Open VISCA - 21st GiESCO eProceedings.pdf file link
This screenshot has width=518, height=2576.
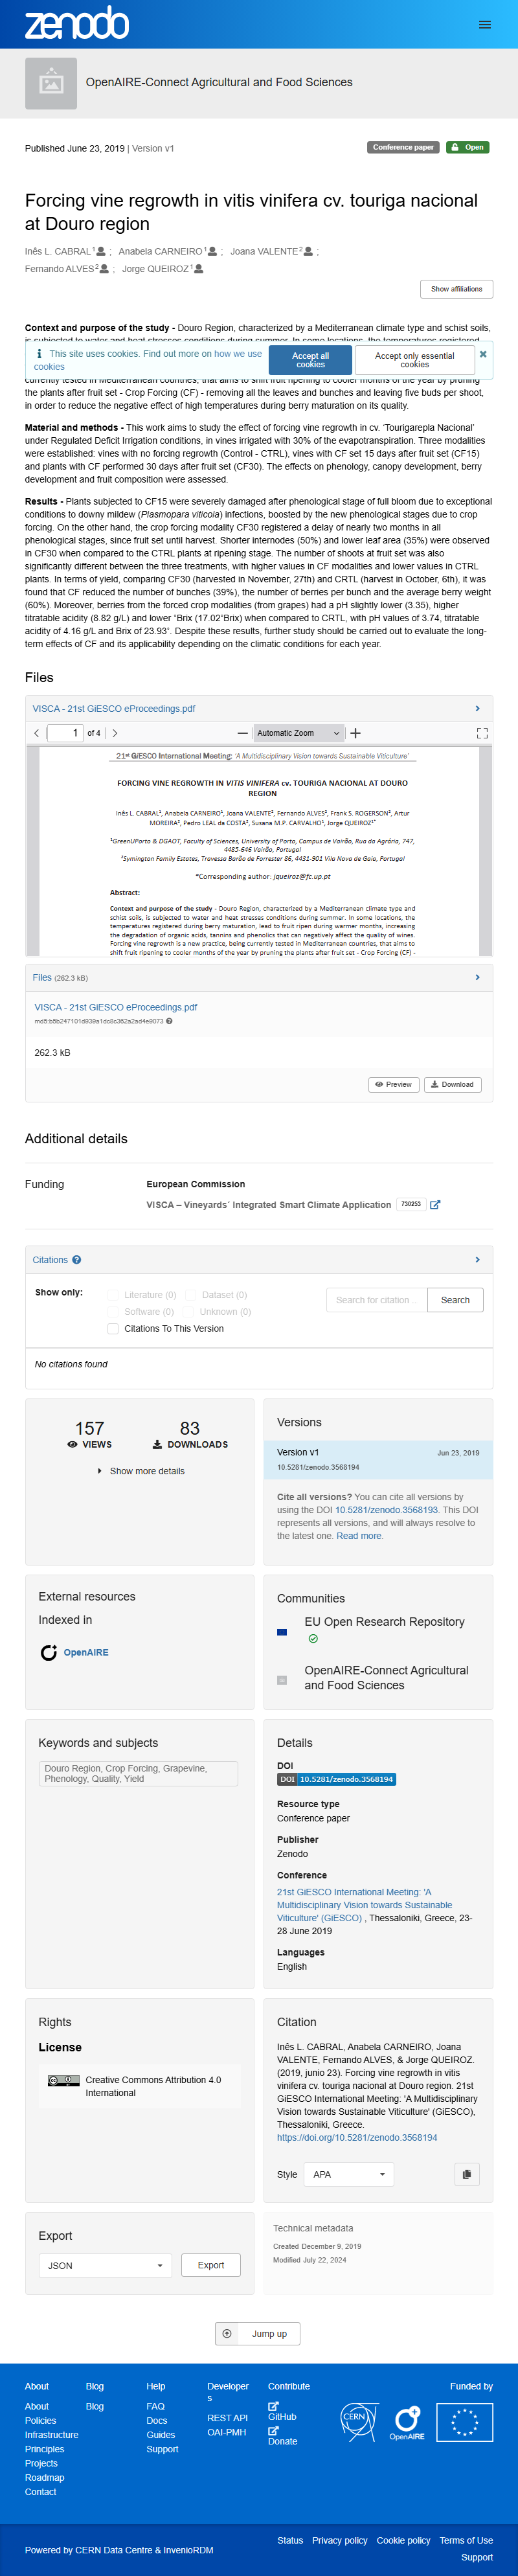point(116,1007)
